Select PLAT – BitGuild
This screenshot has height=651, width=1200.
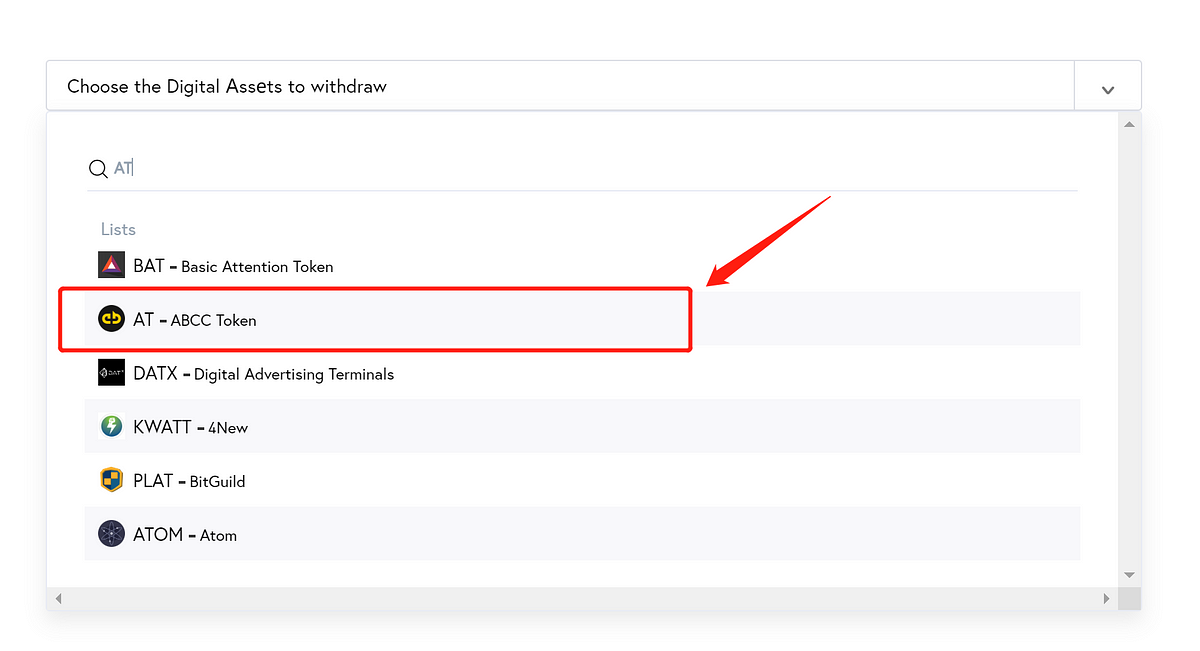[583, 480]
